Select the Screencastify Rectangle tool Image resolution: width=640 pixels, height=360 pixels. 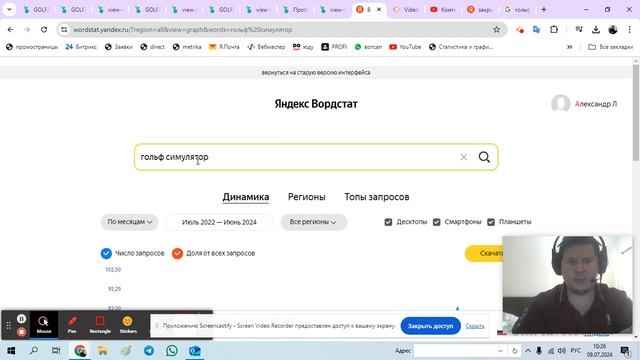(100, 325)
